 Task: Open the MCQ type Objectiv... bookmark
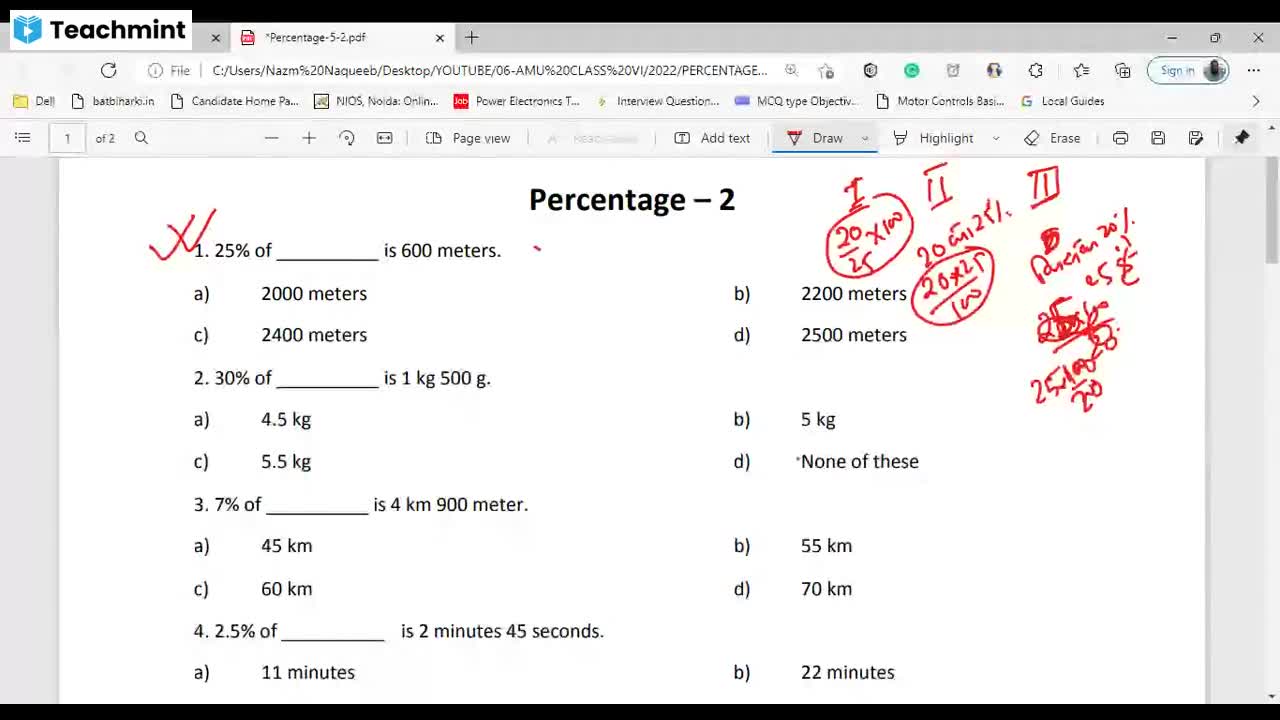[x=797, y=101]
